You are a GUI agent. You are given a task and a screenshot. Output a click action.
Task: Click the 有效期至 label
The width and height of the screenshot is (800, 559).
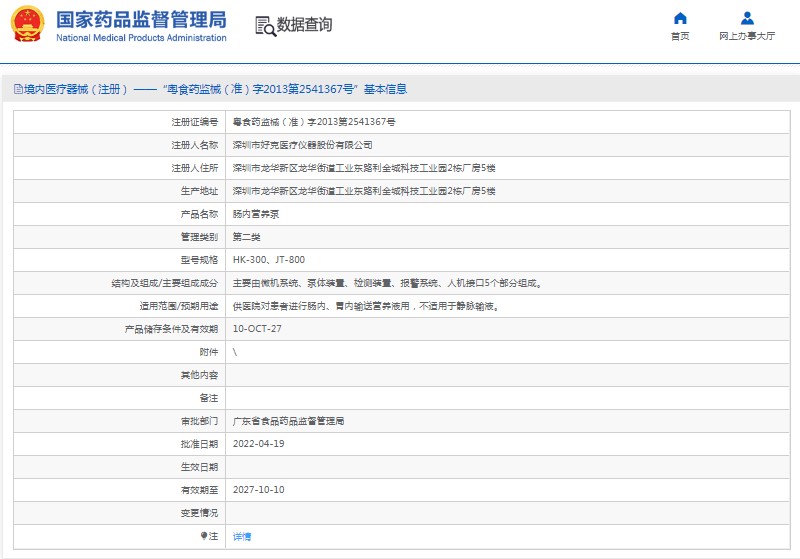pyautogui.click(x=199, y=490)
